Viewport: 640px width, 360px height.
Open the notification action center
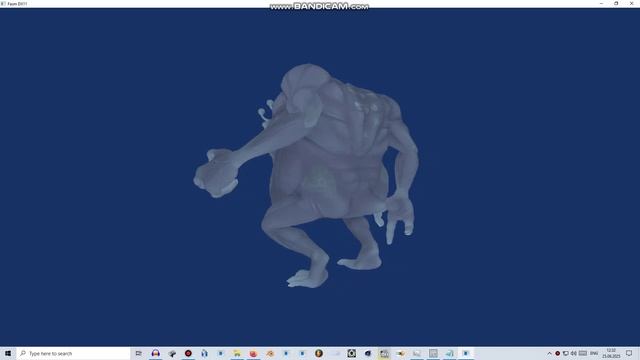(629, 353)
